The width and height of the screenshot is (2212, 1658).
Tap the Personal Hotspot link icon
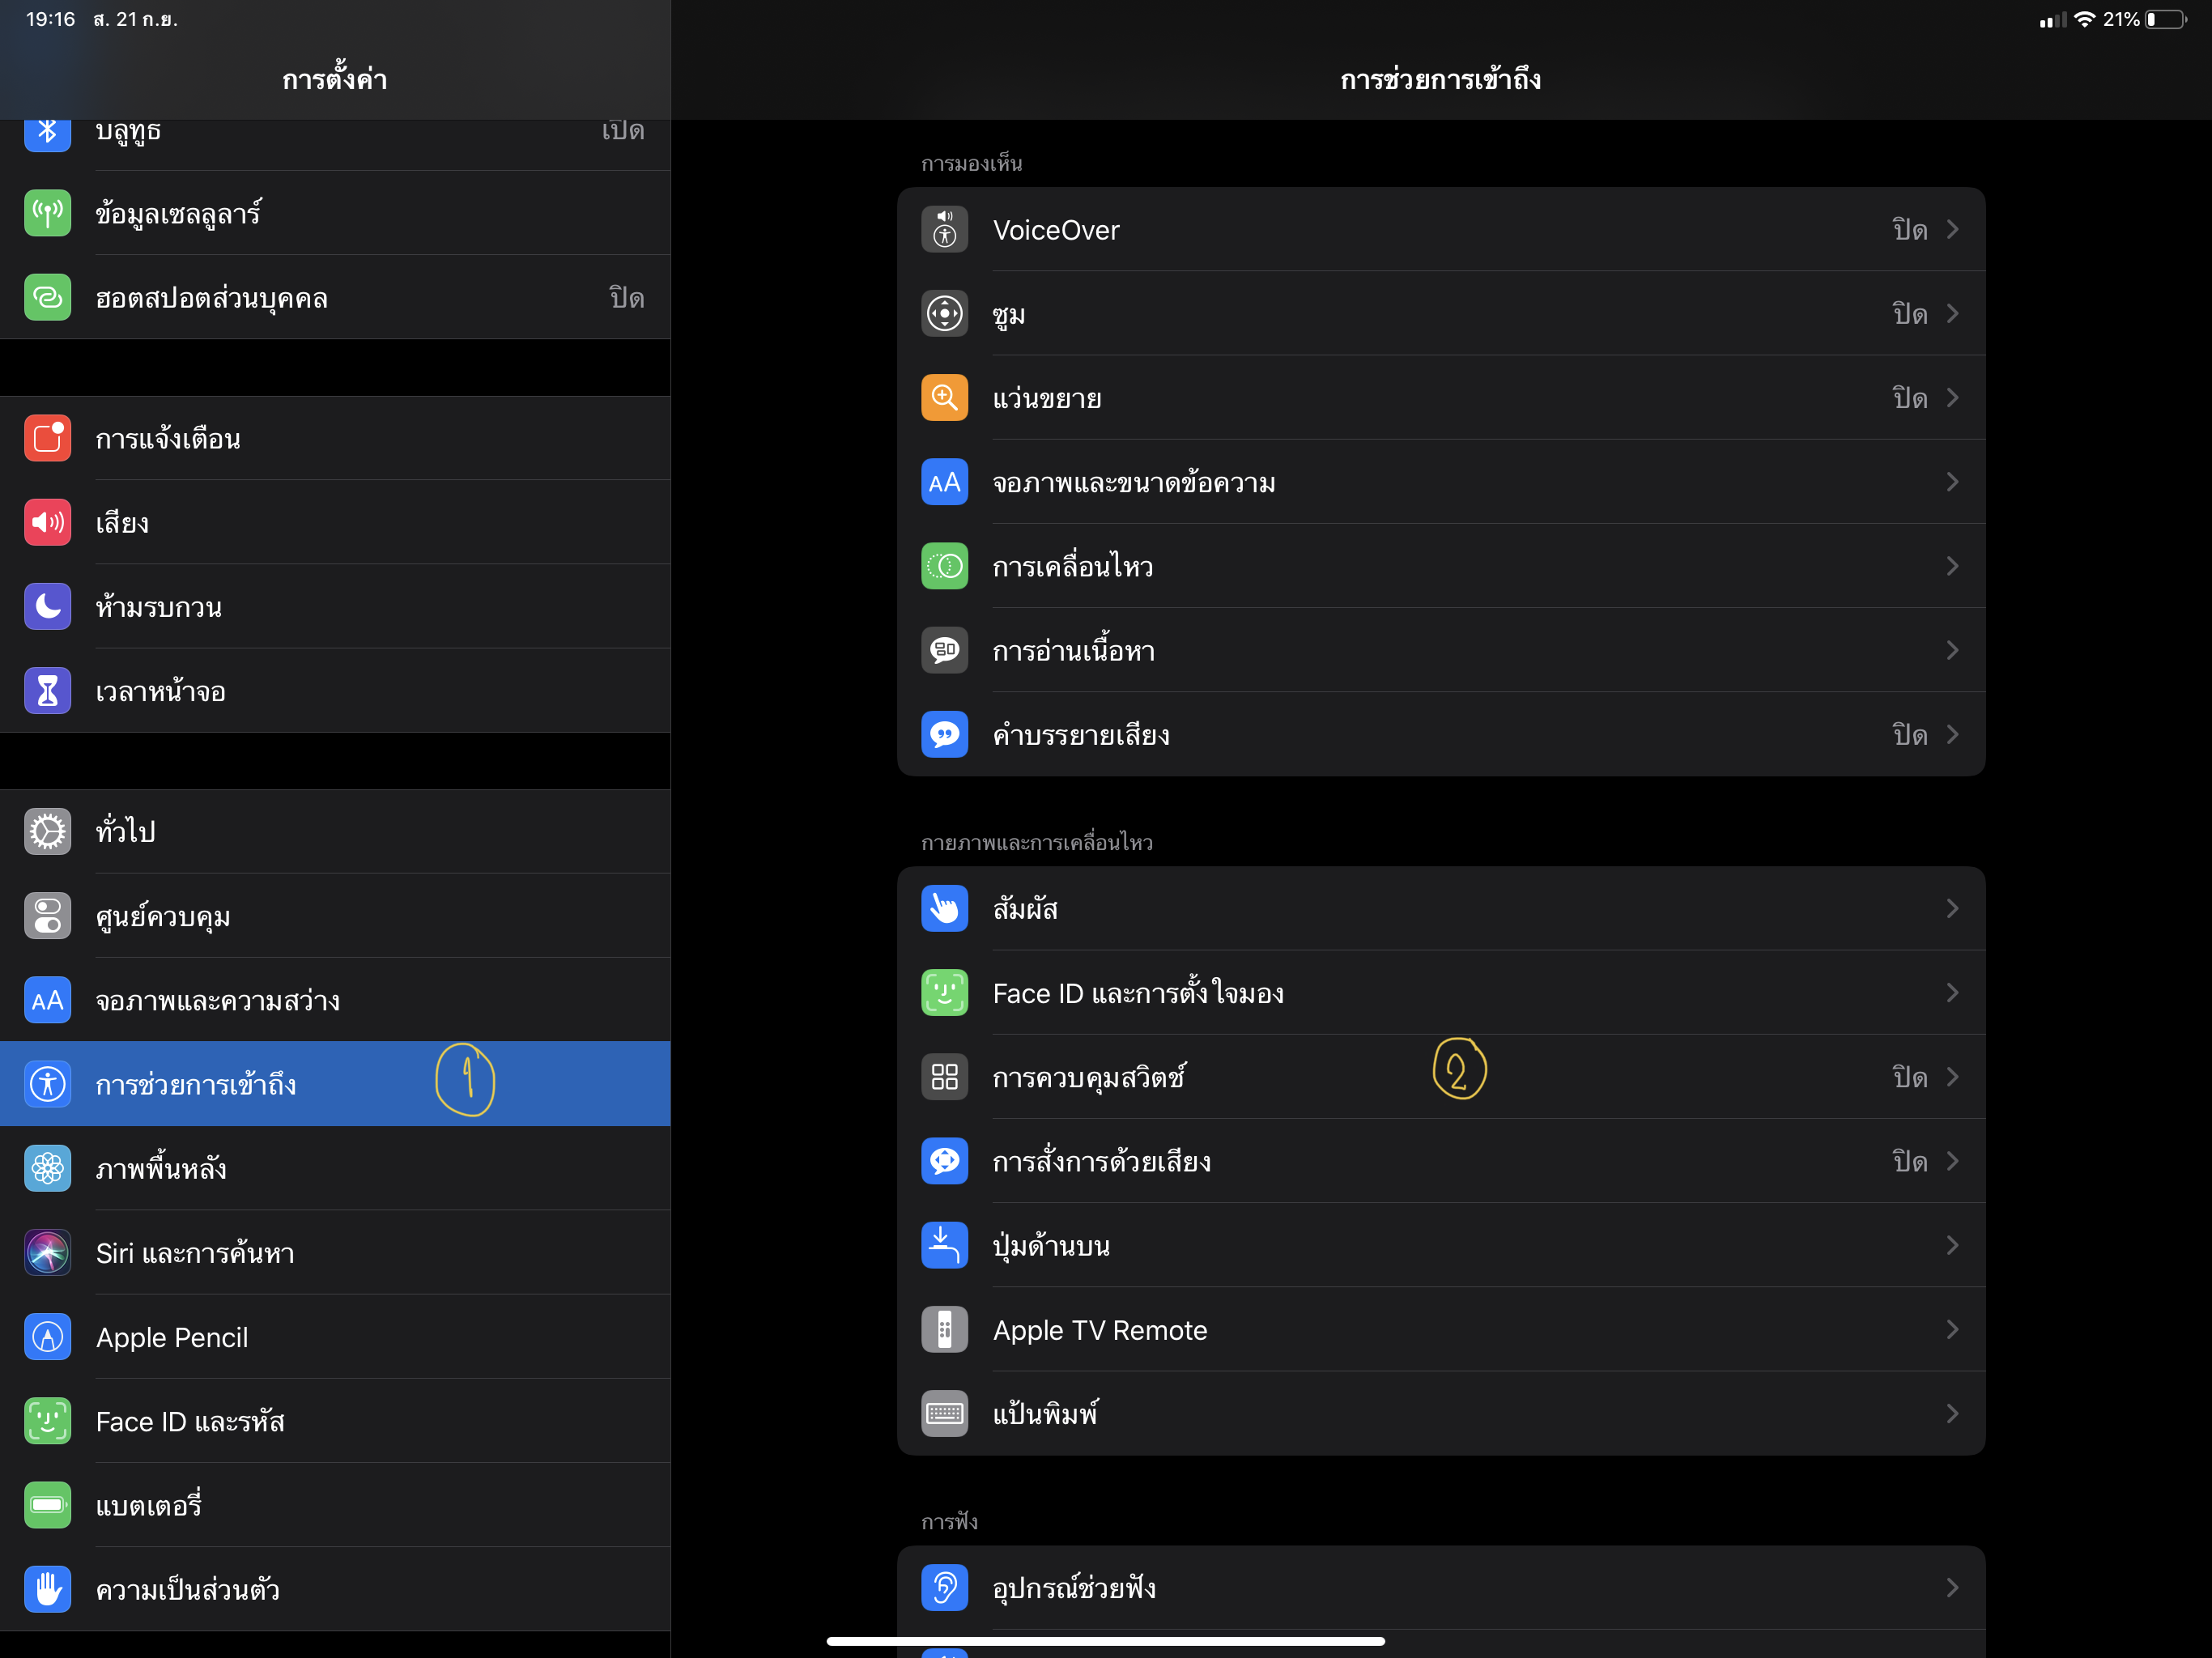47,297
